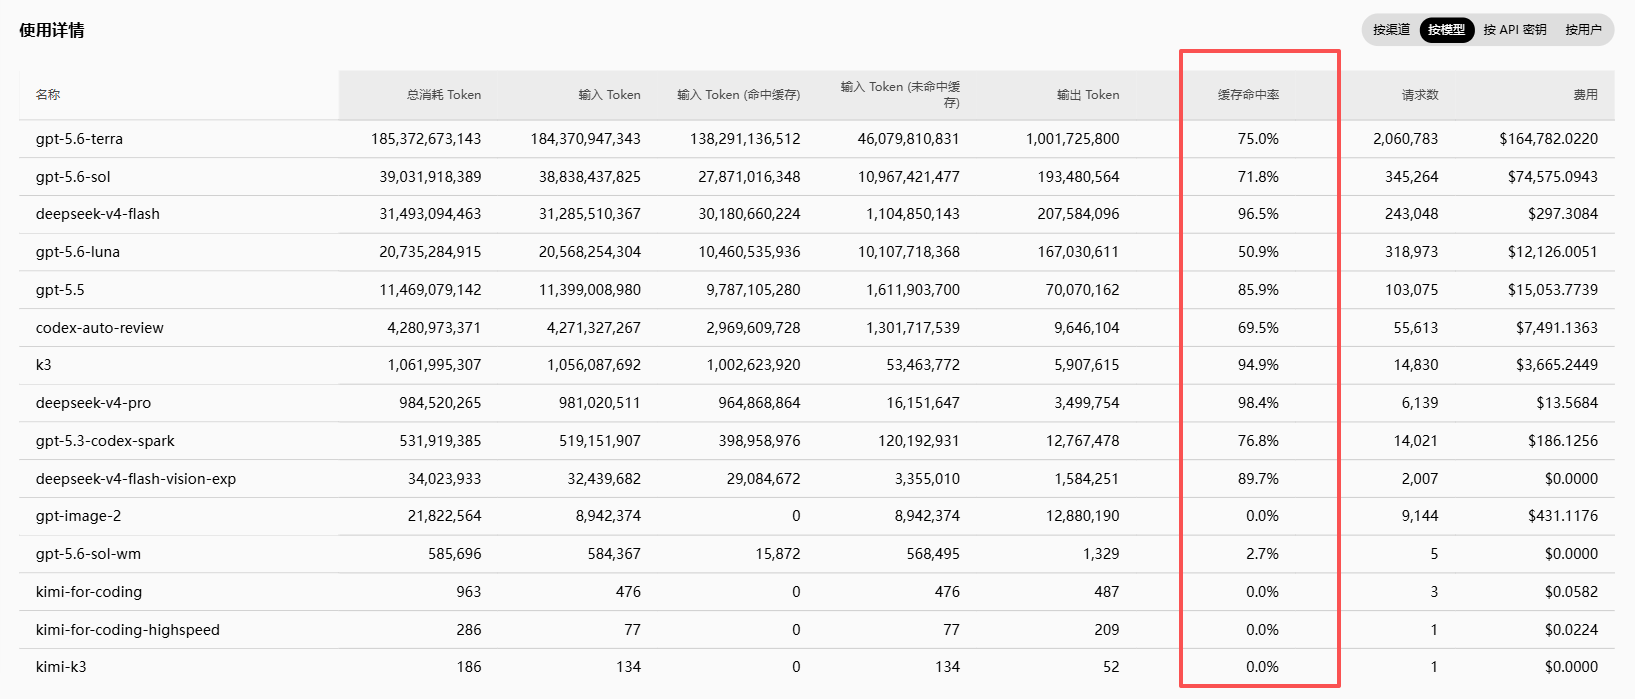The height and width of the screenshot is (699, 1635).
Task: Click cache hit rate 96.5%
Action: [x=1258, y=214]
